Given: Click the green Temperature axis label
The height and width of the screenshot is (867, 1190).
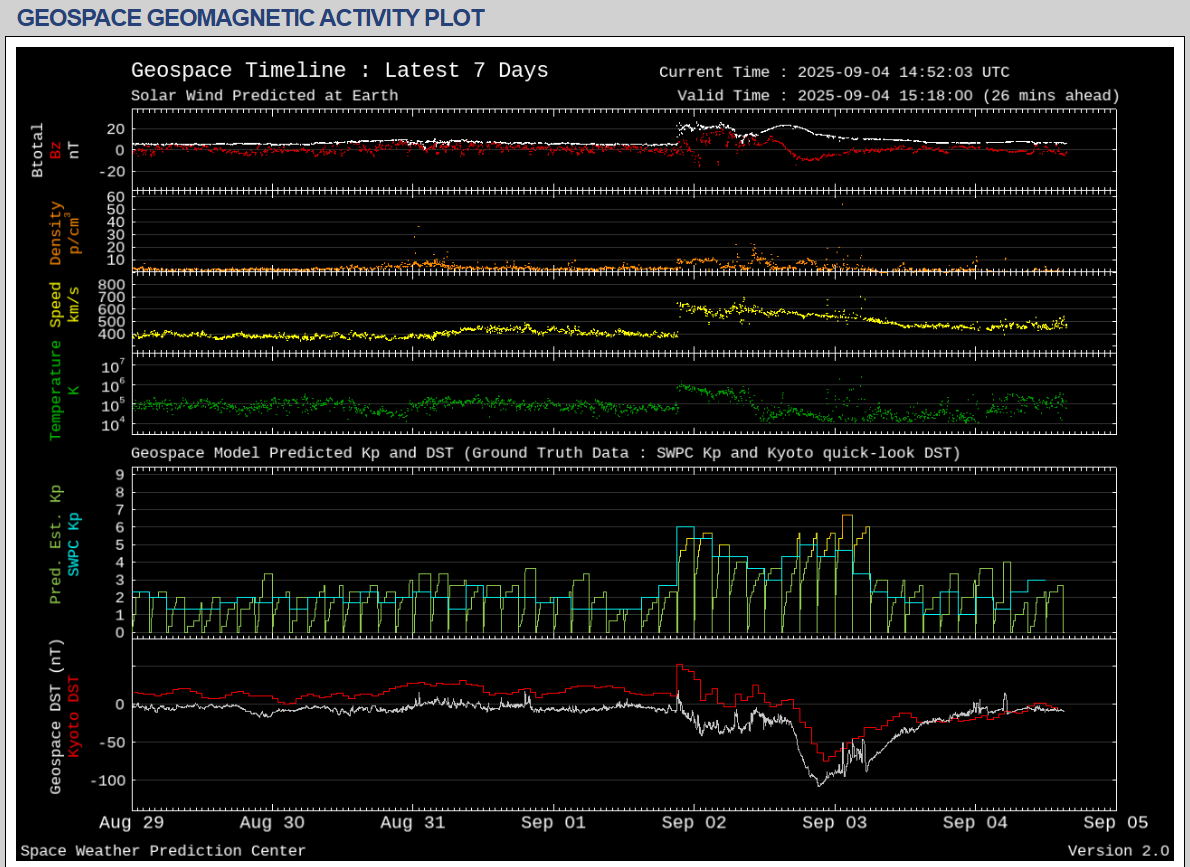Looking at the screenshot, I should coord(56,390).
